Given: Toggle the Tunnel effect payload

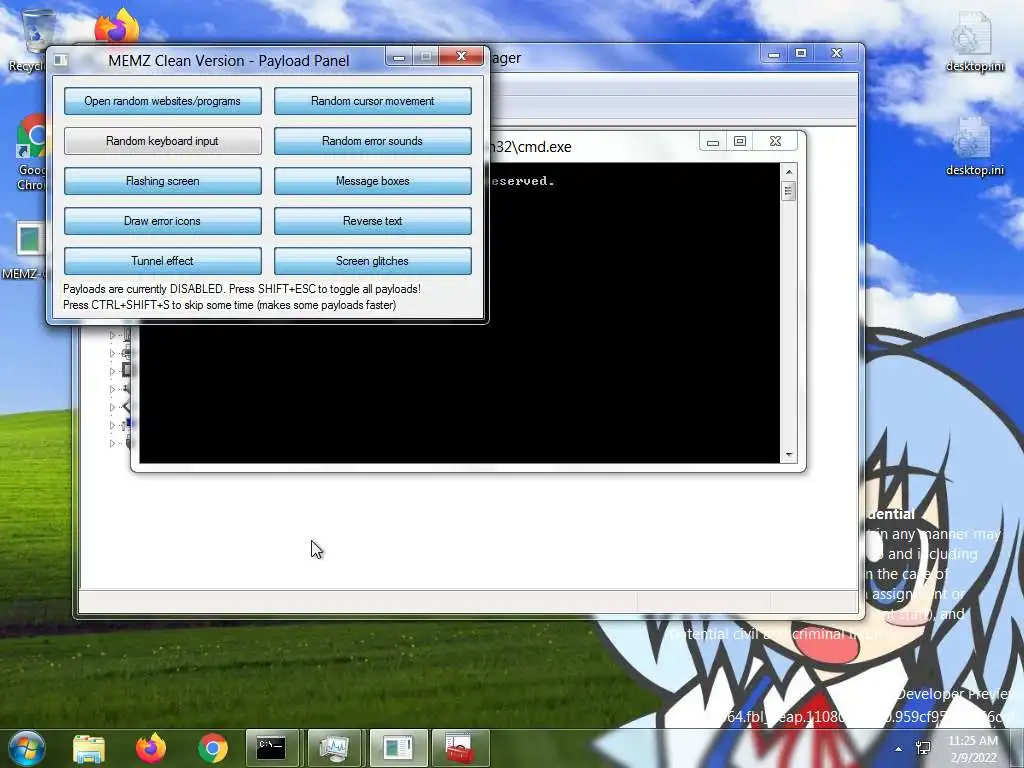Looking at the screenshot, I should (163, 261).
